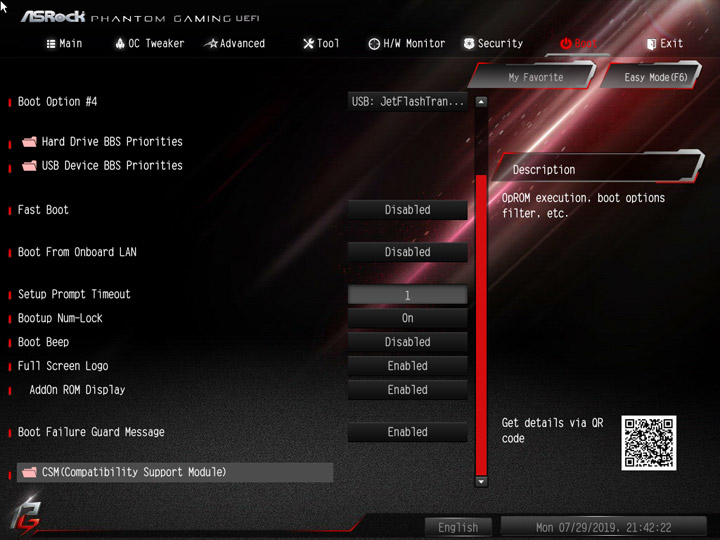The height and width of the screenshot is (540, 720).
Task: Switch to the Boot tab
Action: (x=579, y=44)
